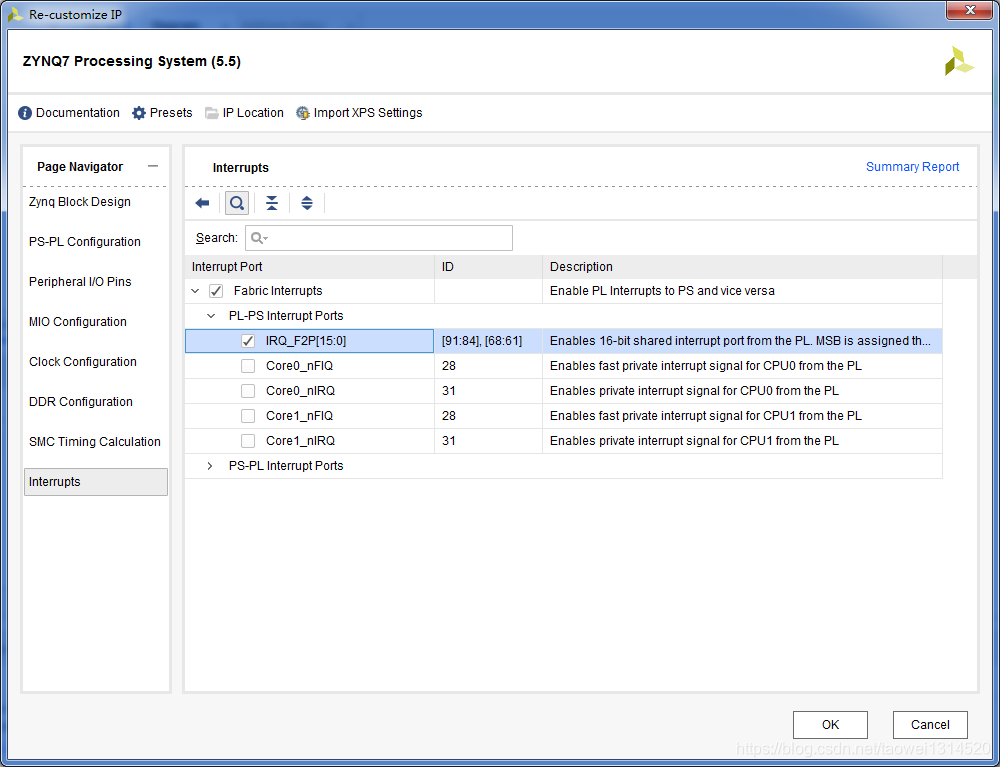Collapse the Fabric Interrupts tree node

(x=195, y=291)
